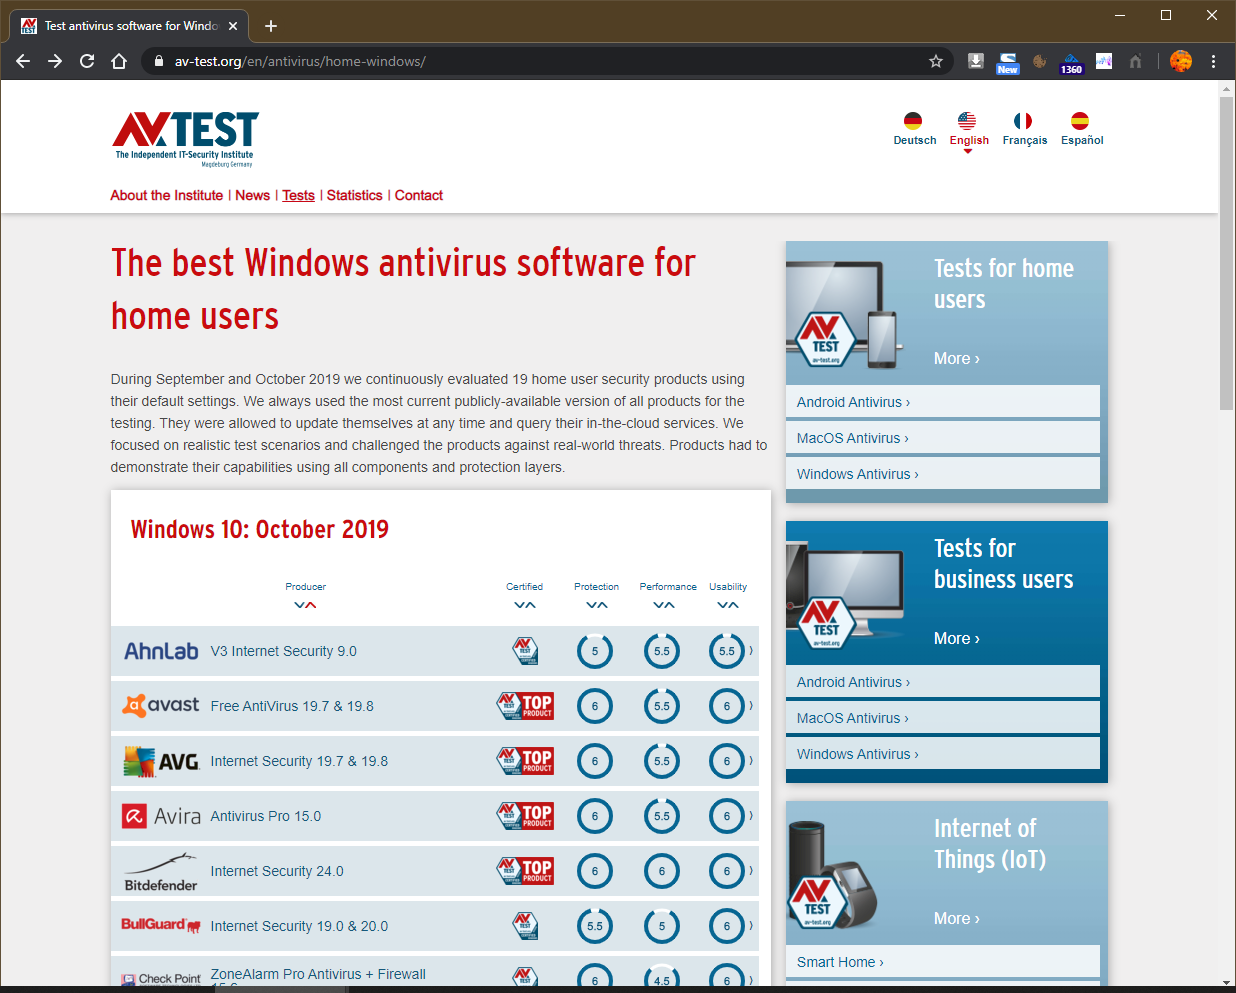Viewport: 1236px width, 993px height.
Task: Open the News menu item
Action: [253, 196]
